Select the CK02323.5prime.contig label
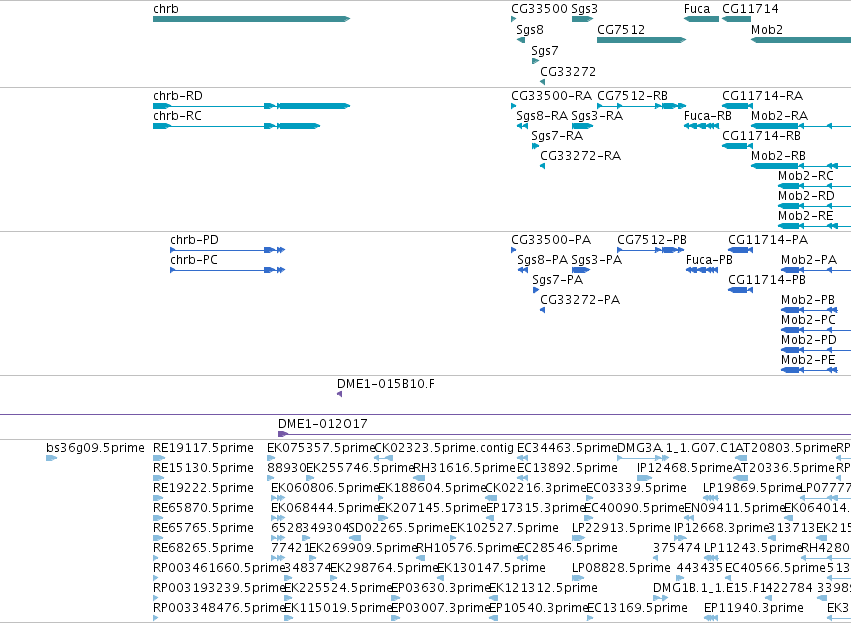 (444, 448)
